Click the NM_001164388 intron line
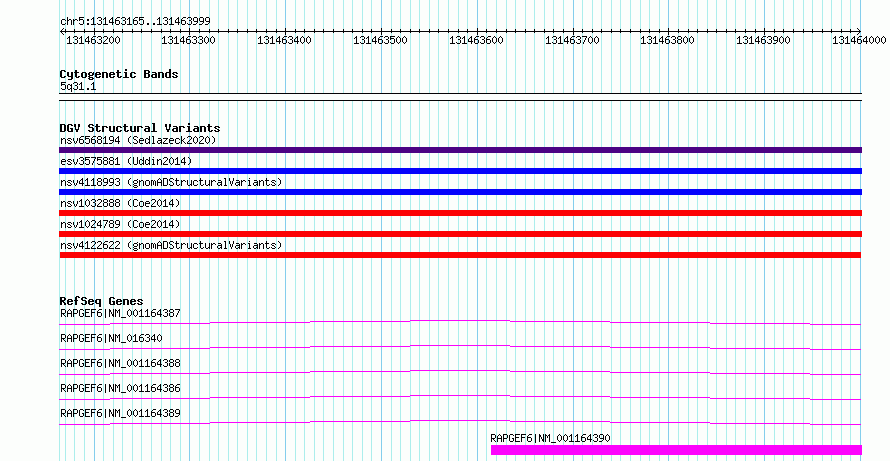Image resolution: width=890 pixels, height=461 pixels. pos(460,371)
